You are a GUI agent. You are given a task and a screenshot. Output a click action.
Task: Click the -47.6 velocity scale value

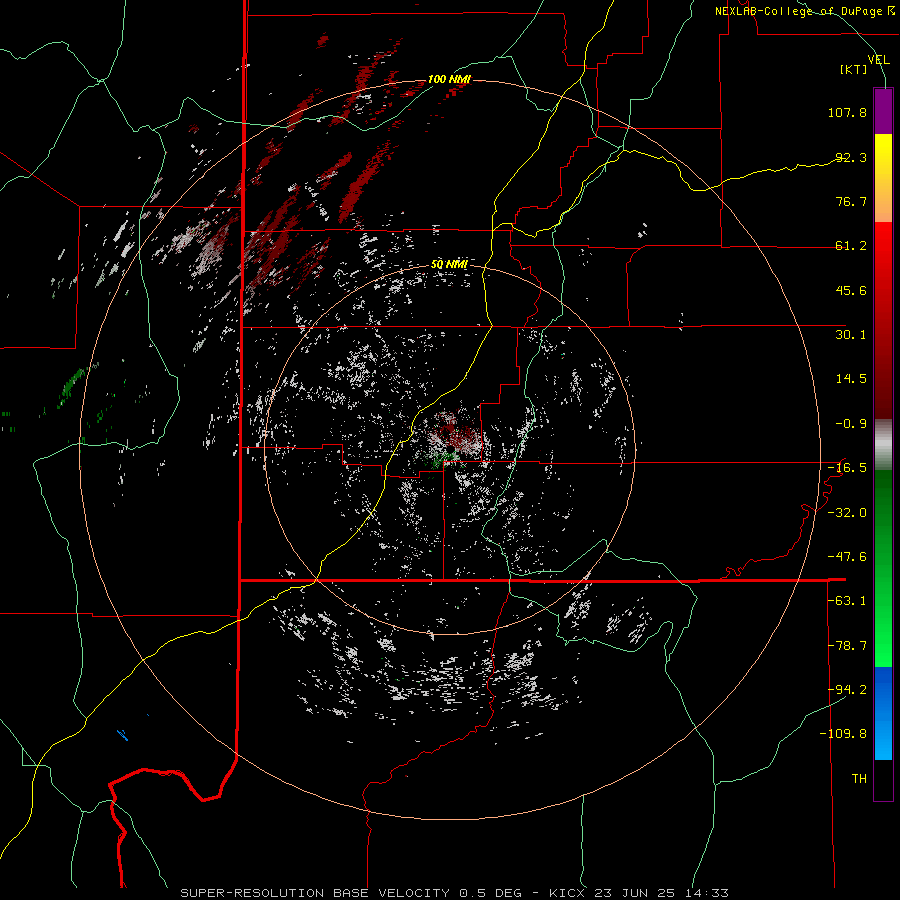point(847,556)
